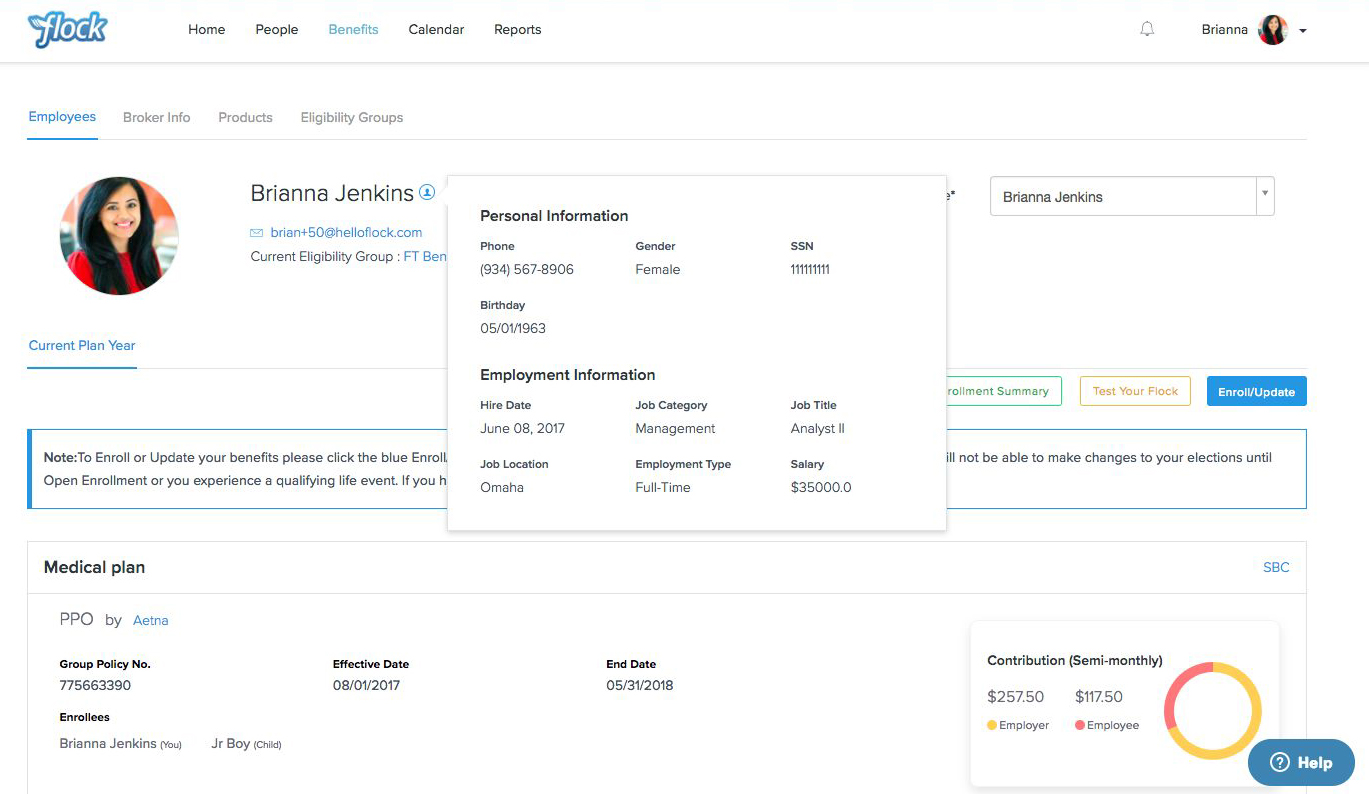Switch to the Eligibility Groups tab
This screenshot has height=794, width=1369.
(352, 118)
